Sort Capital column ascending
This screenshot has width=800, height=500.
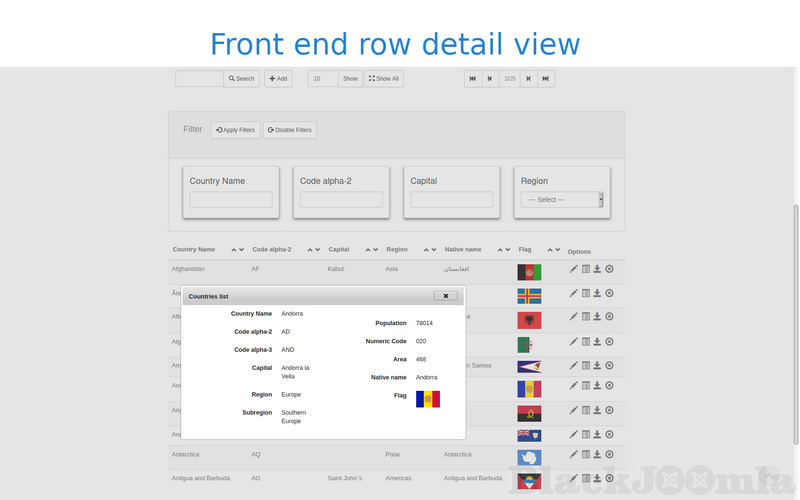pyautogui.click(x=365, y=250)
